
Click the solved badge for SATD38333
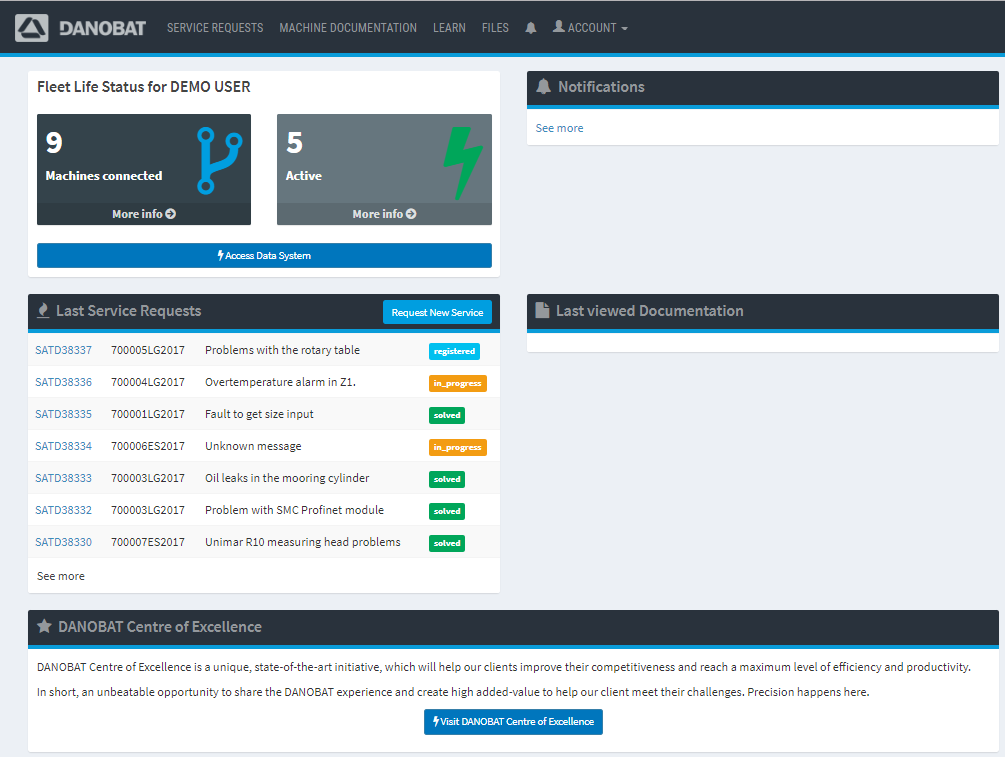[447, 479]
